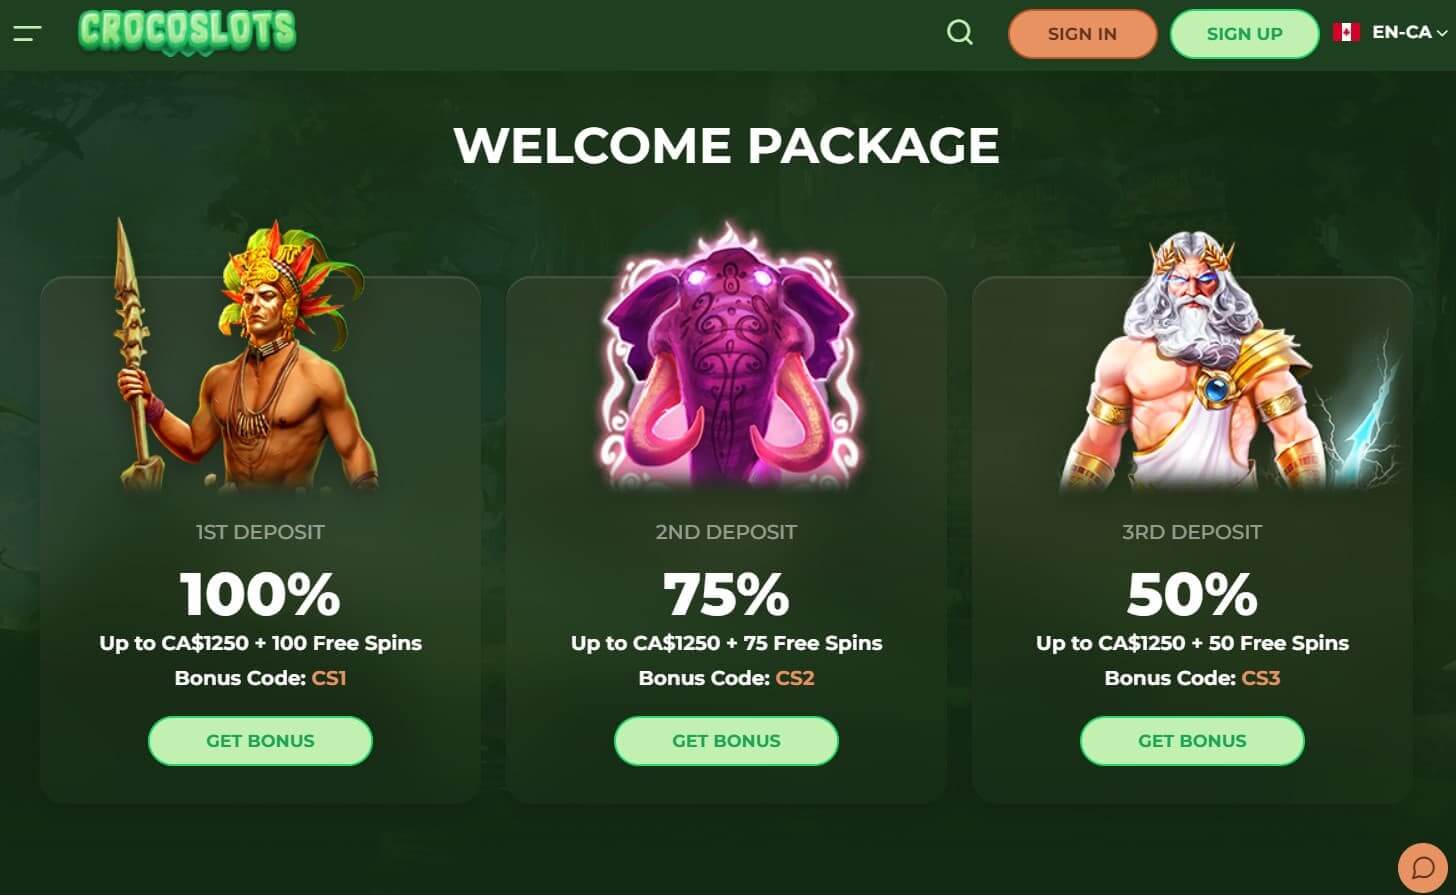Get the 2nd deposit 75% bonus
Image resolution: width=1456 pixels, height=895 pixels.
pos(726,741)
